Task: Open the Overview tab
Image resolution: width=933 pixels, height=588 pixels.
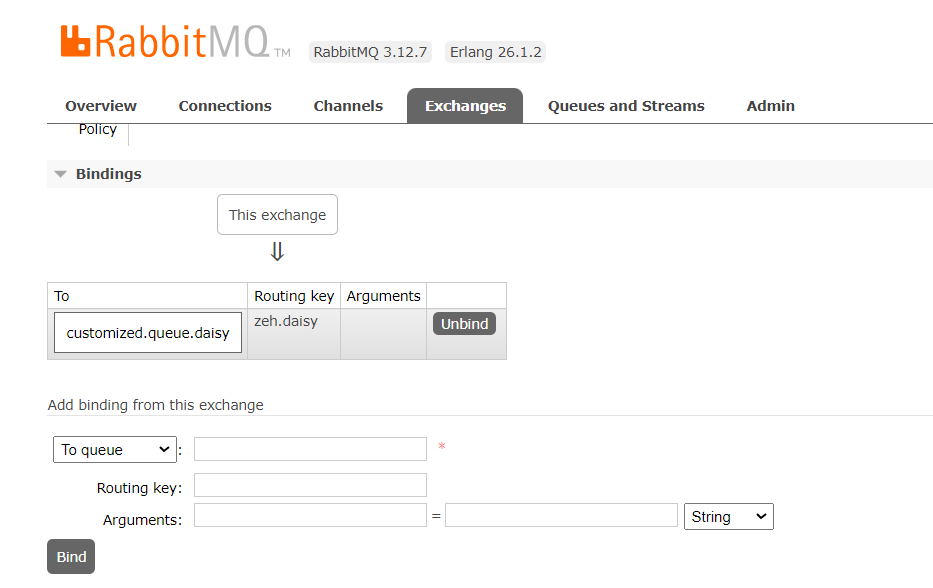Action: pyautogui.click(x=101, y=106)
